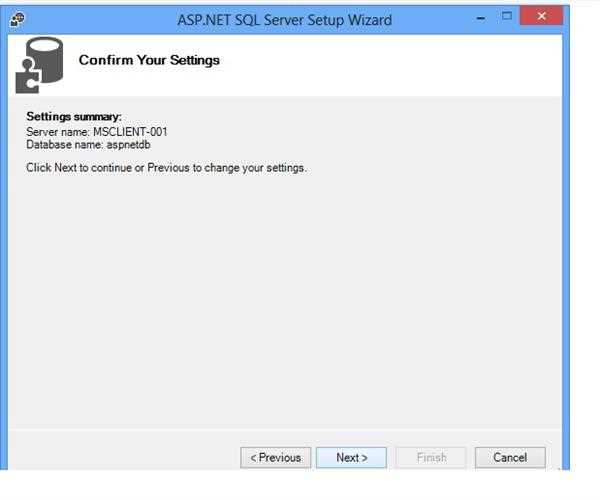Close the ASP.NET SQL Server Setup Wizard

click(541, 16)
